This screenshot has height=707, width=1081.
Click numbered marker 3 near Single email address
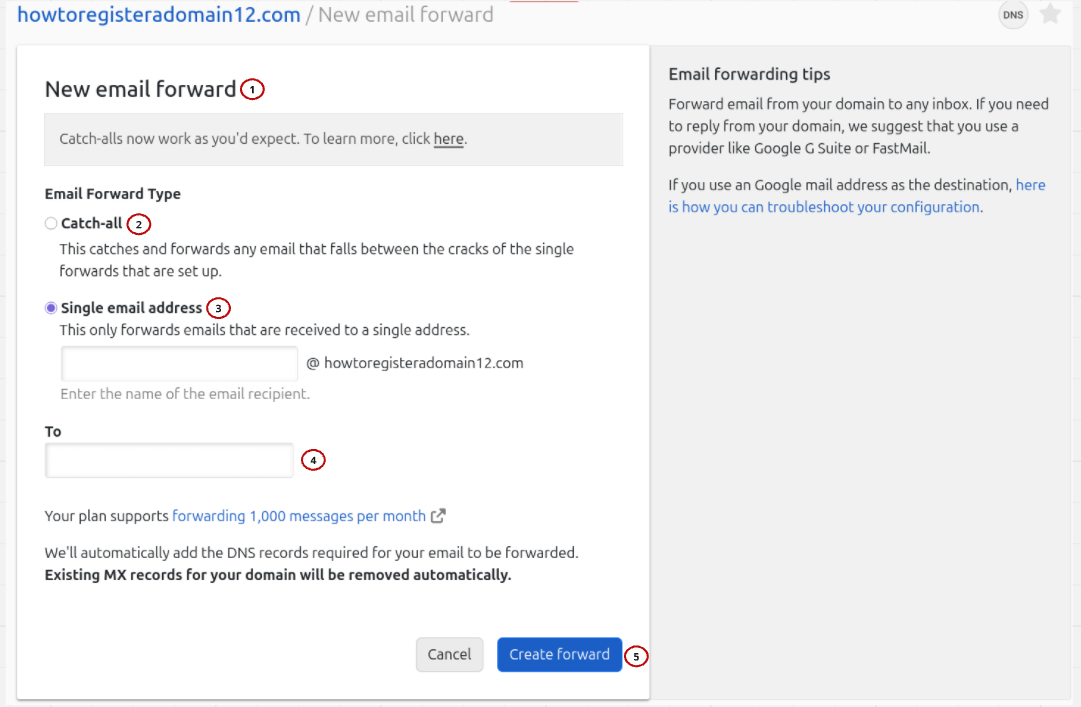point(218,308)
